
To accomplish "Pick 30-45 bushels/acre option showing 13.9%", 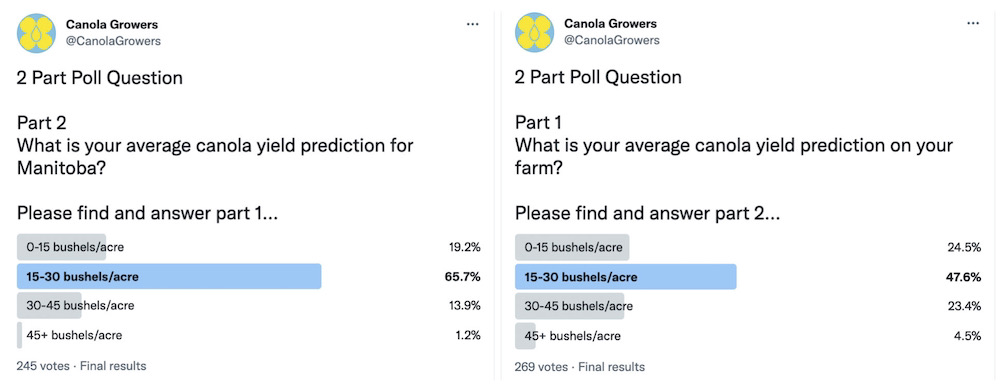I will click(249, 305).
